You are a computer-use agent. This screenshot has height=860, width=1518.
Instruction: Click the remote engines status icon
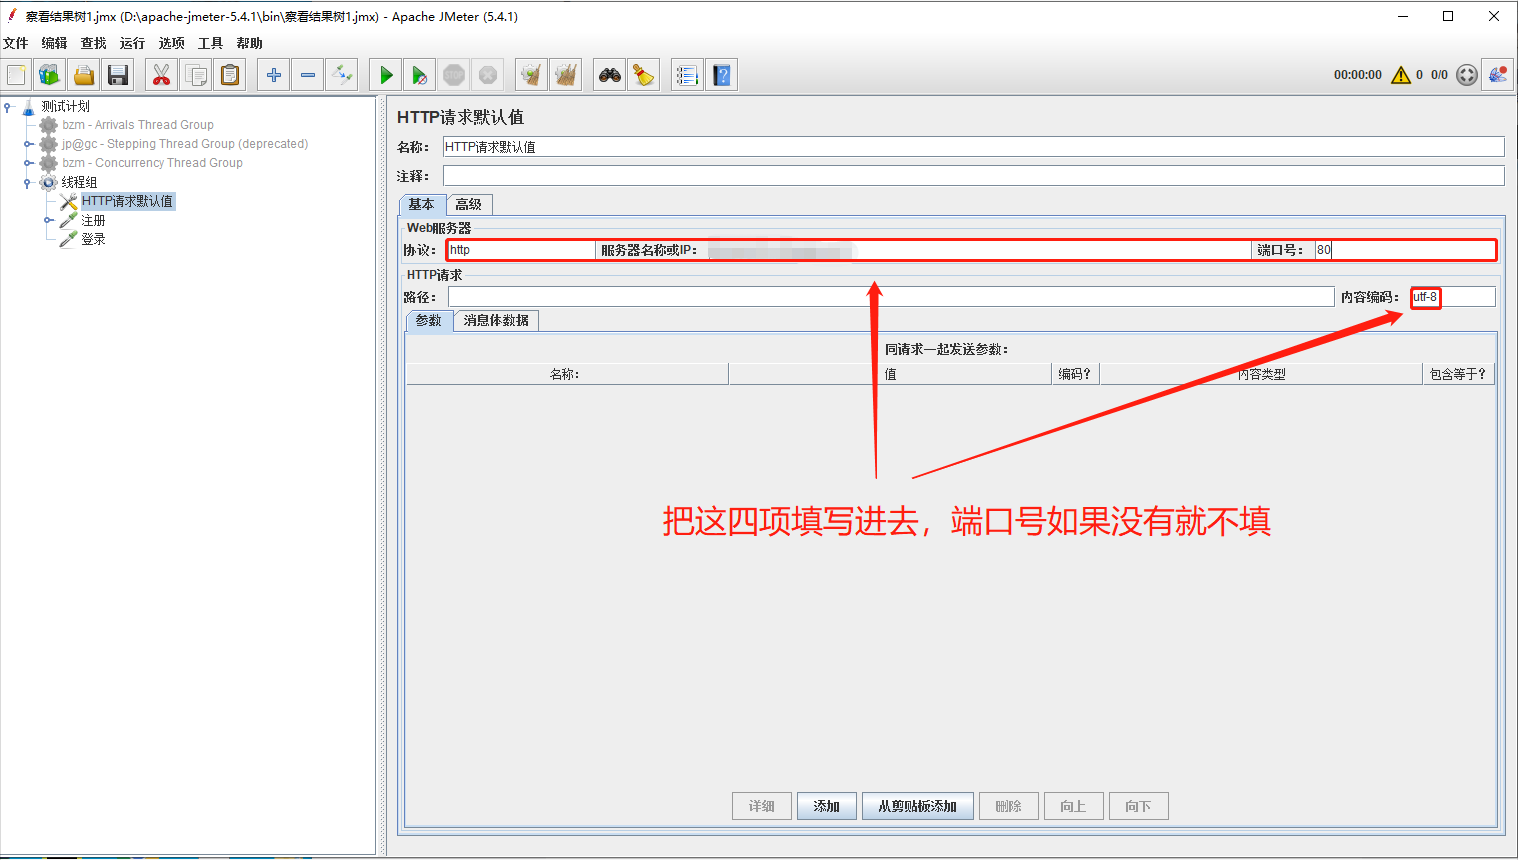(1498, 75)
